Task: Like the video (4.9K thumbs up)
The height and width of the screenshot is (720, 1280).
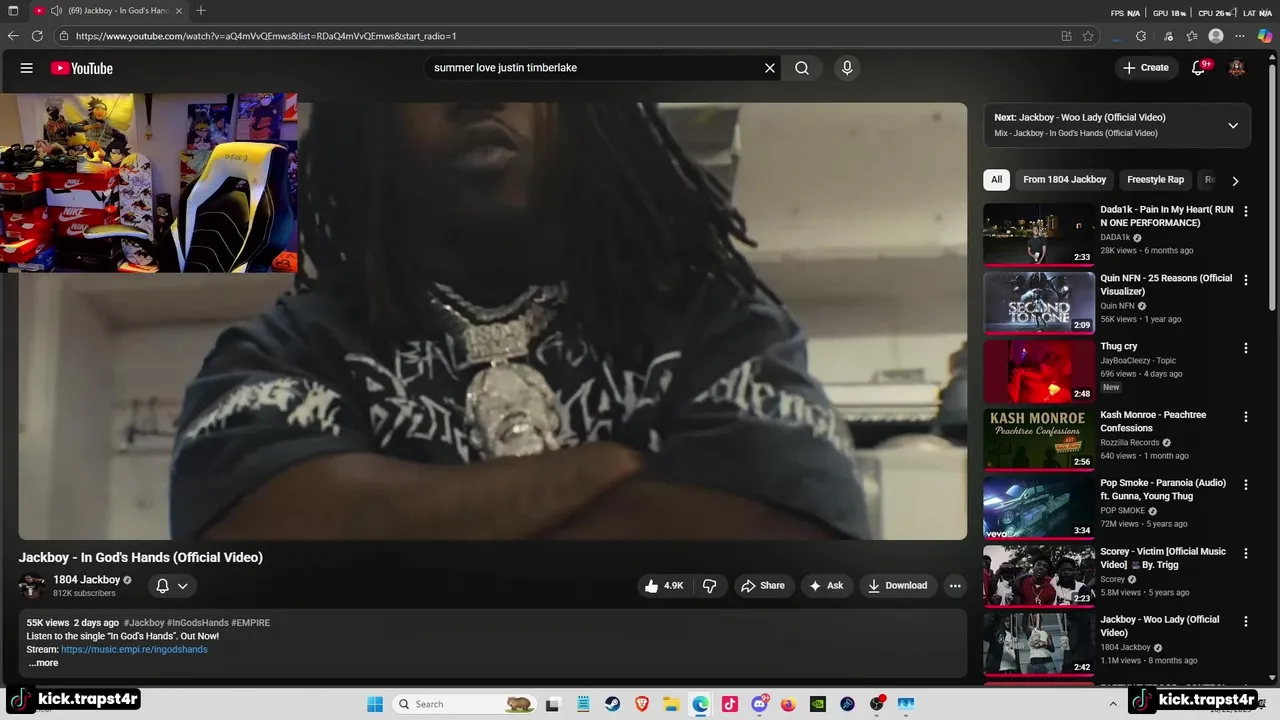Action: coord(664,586)
